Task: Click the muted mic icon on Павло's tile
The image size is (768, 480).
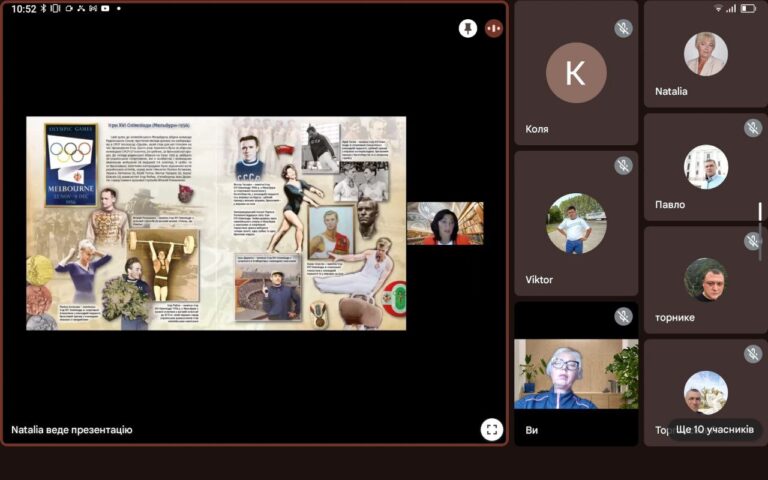Action: (753, 128)
